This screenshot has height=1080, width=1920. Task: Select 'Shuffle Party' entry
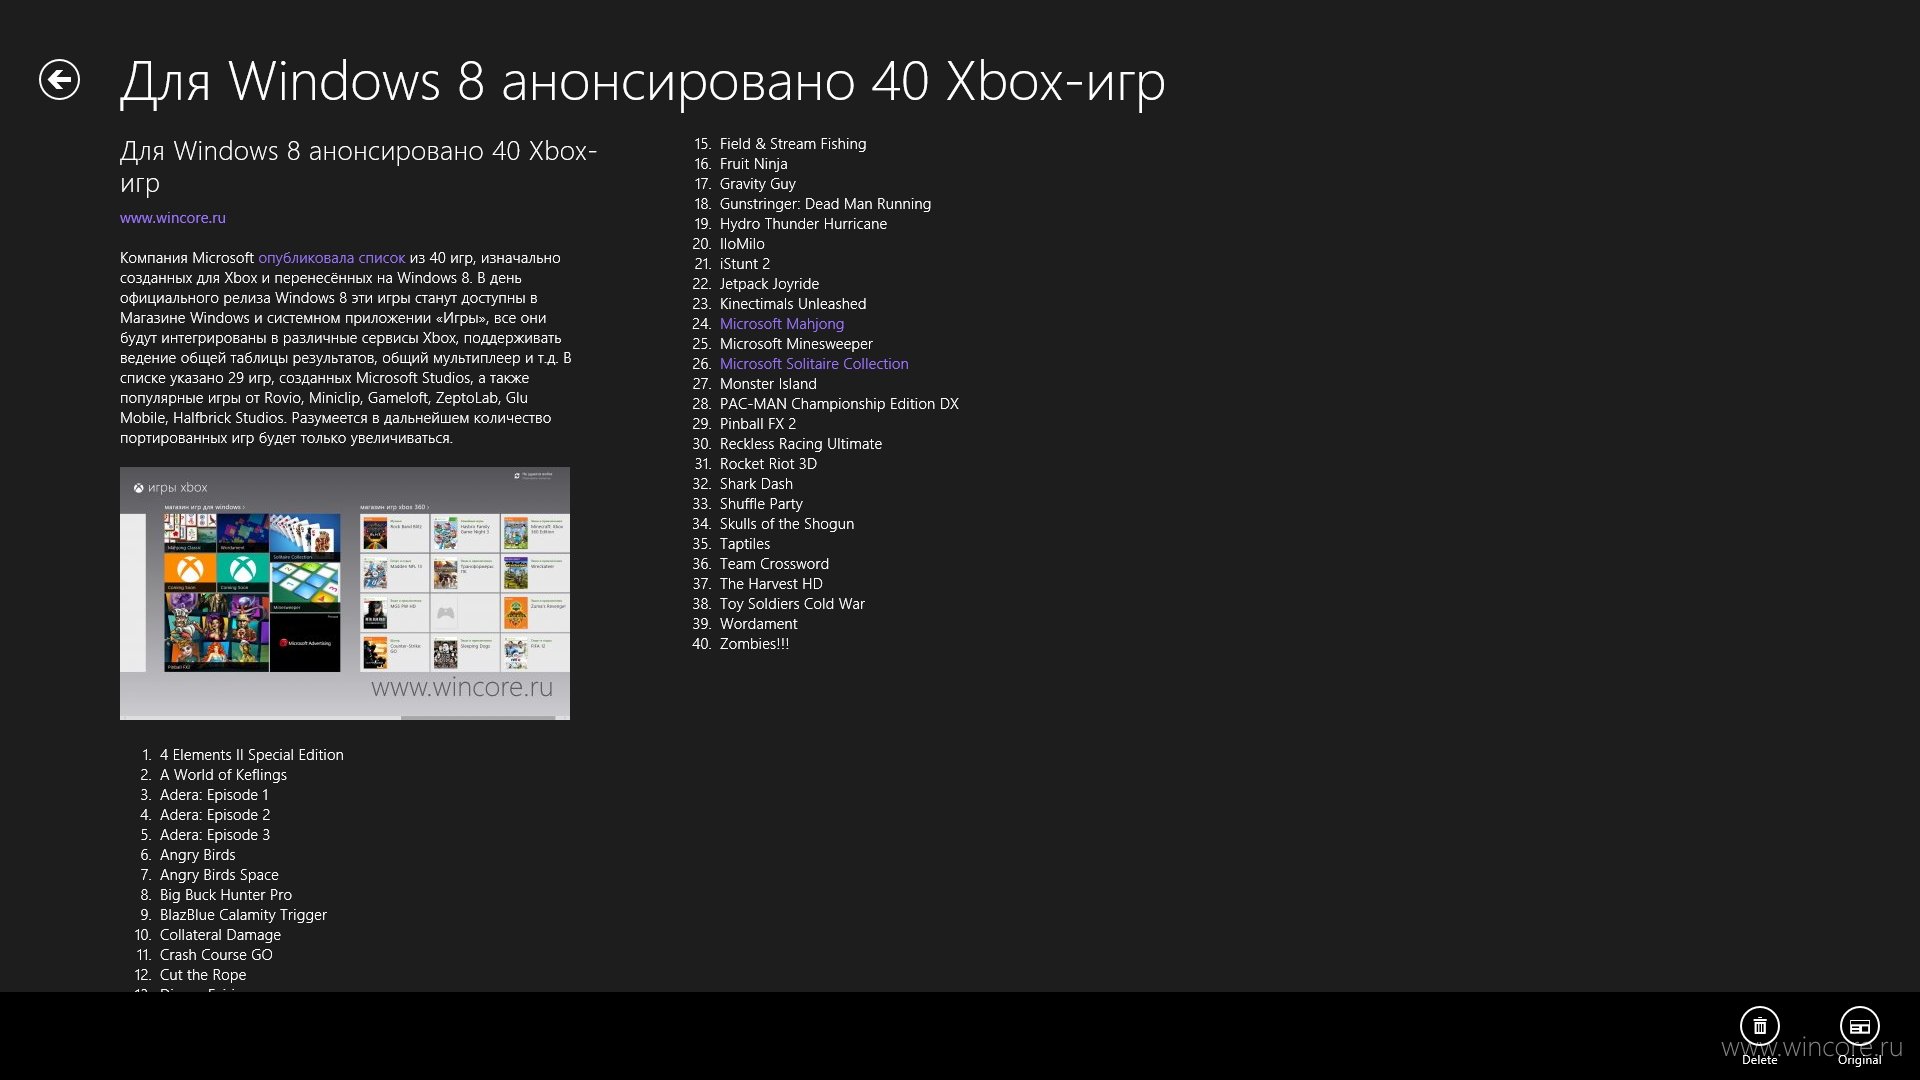click(761, 504)
